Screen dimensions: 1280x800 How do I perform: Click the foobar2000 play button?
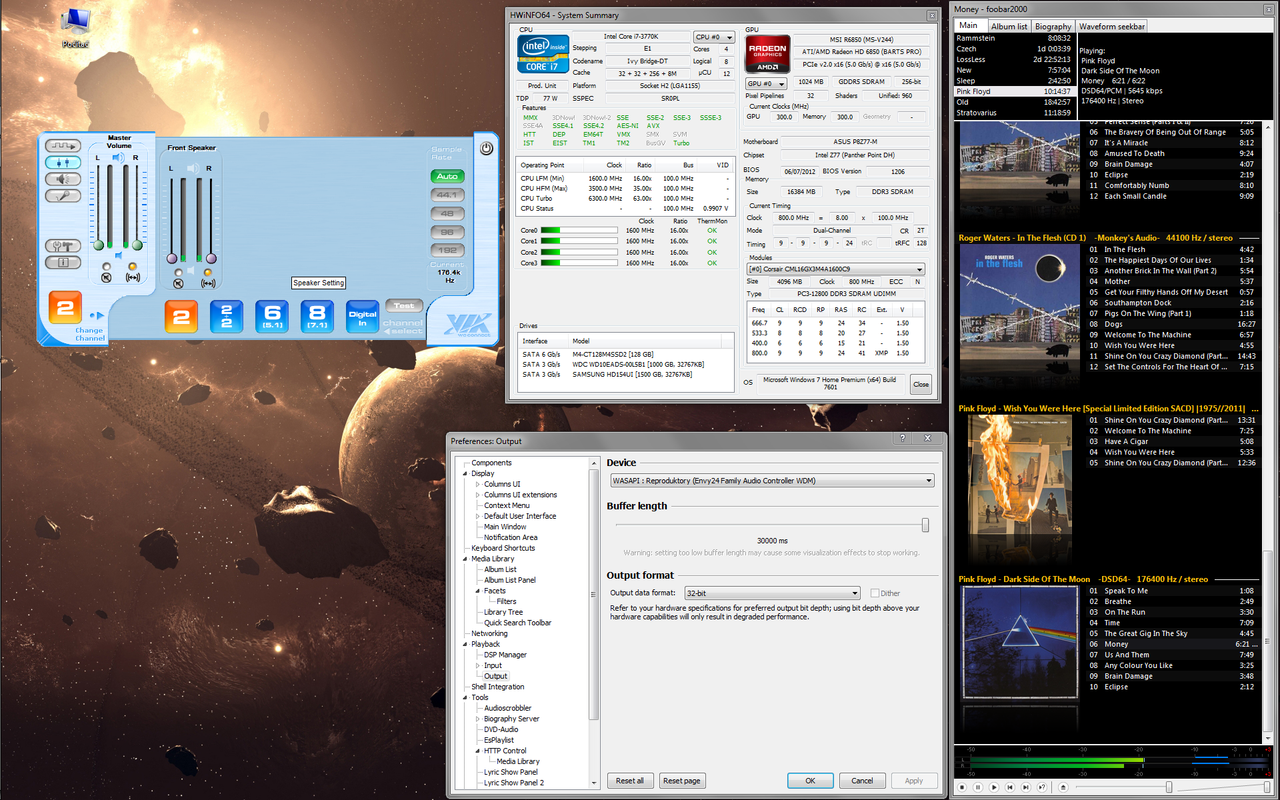pos(994,787)
